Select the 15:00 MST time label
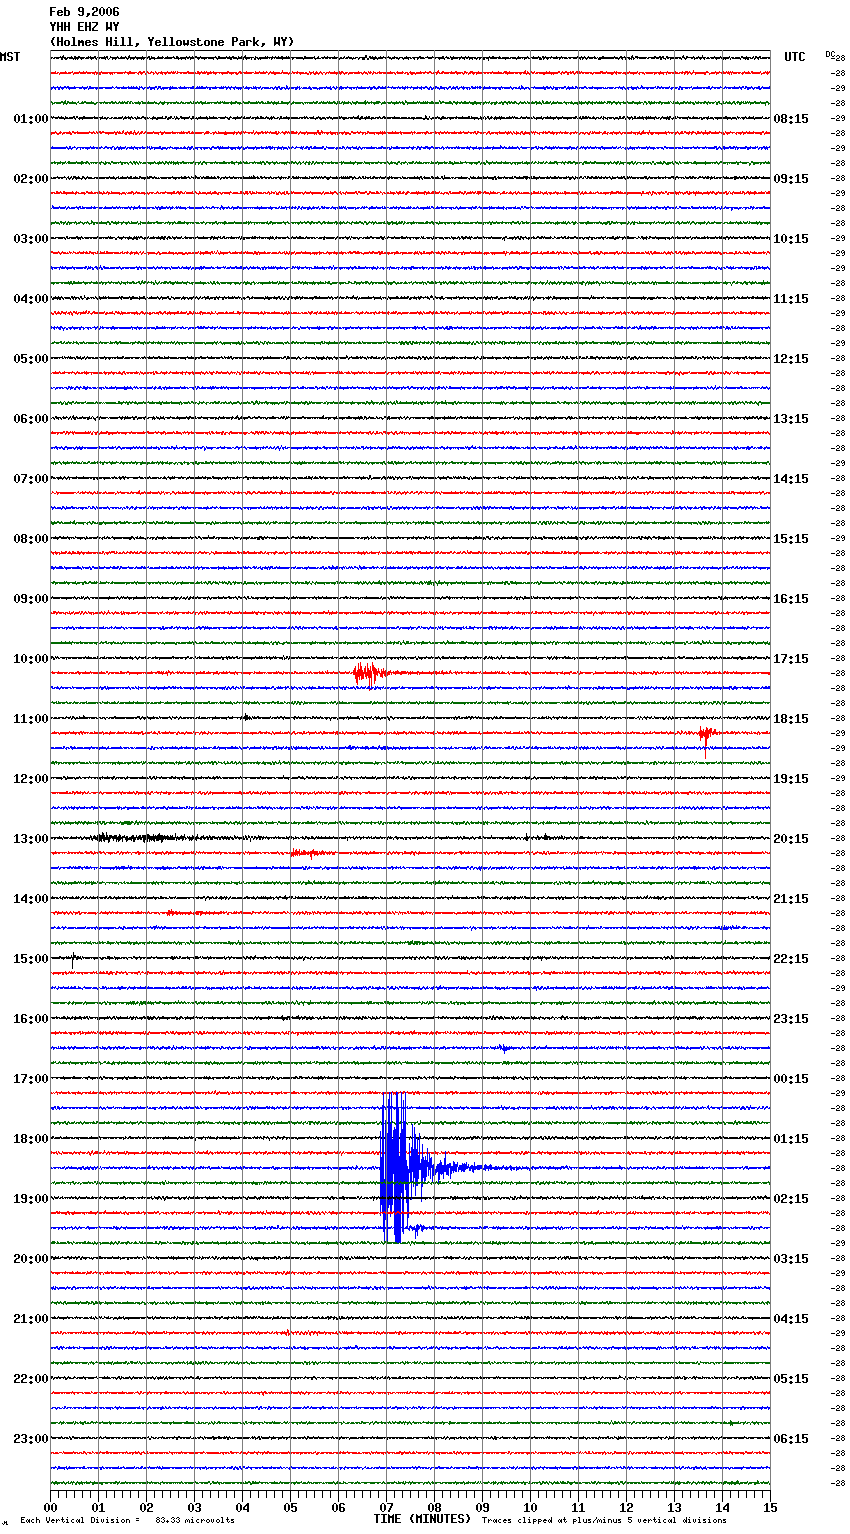Image resolution: width=850 pixels, height=1534 pixels. 31,959
